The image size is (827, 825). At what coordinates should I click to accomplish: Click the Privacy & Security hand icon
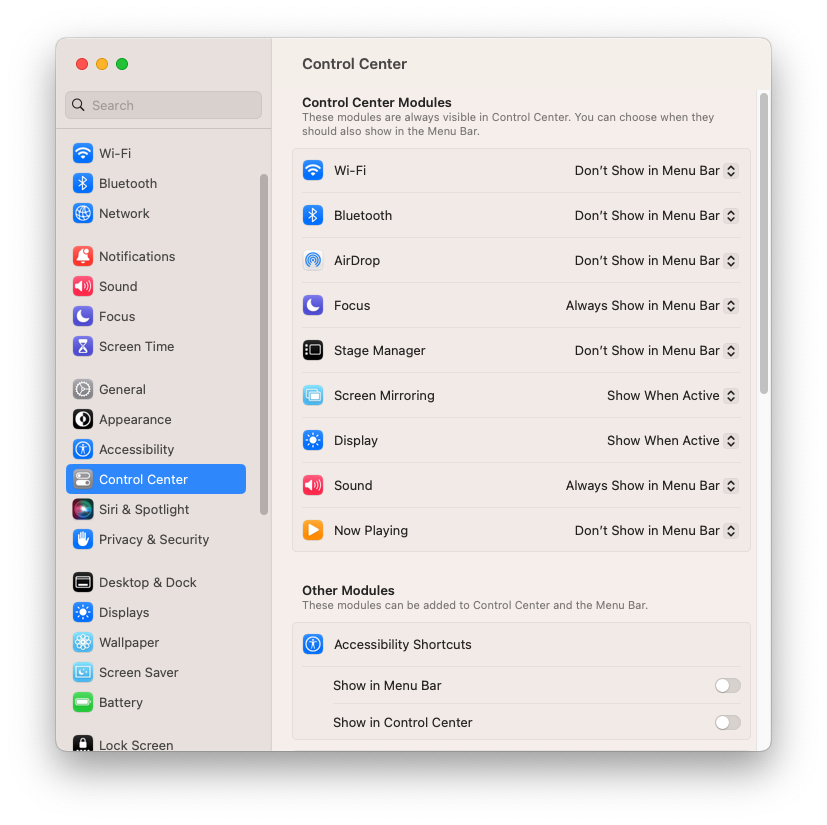pyautogui.click(x=83, y=540)
